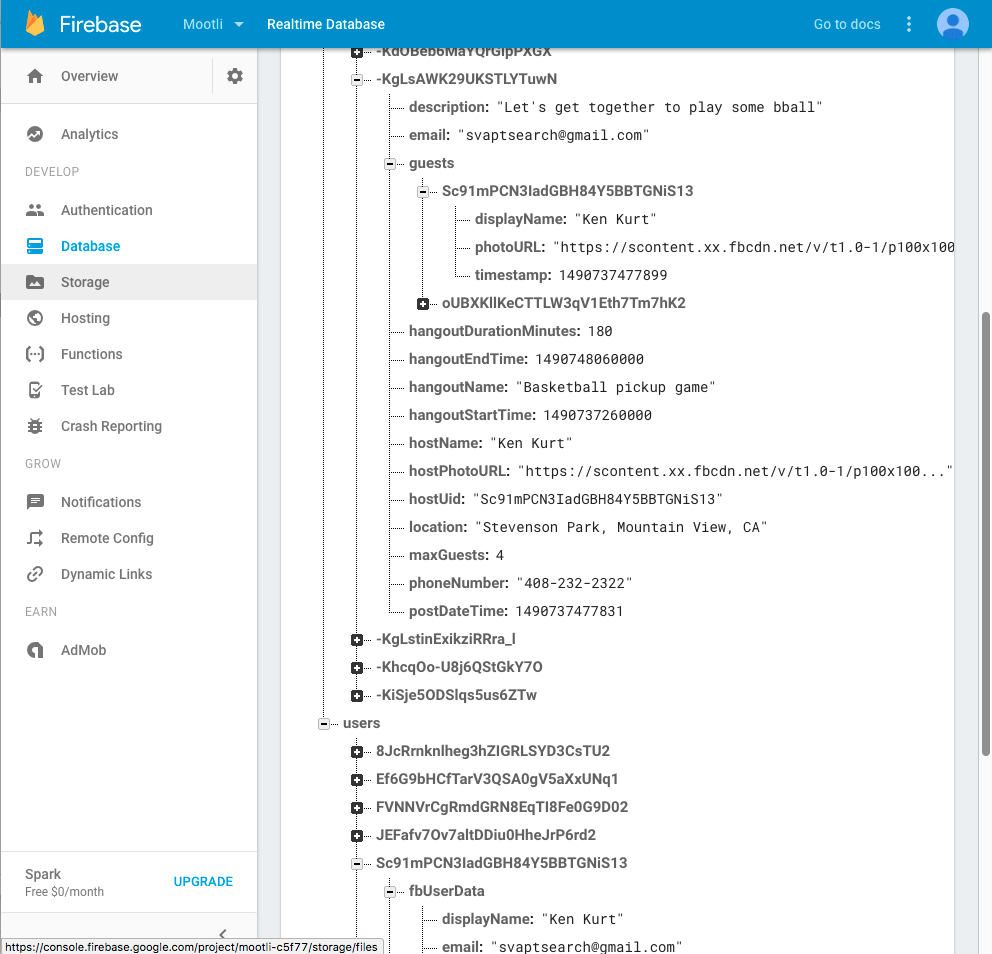
Task: Select Overview in the sidebar
Action: pyautogui.click(x=90, y=76)
